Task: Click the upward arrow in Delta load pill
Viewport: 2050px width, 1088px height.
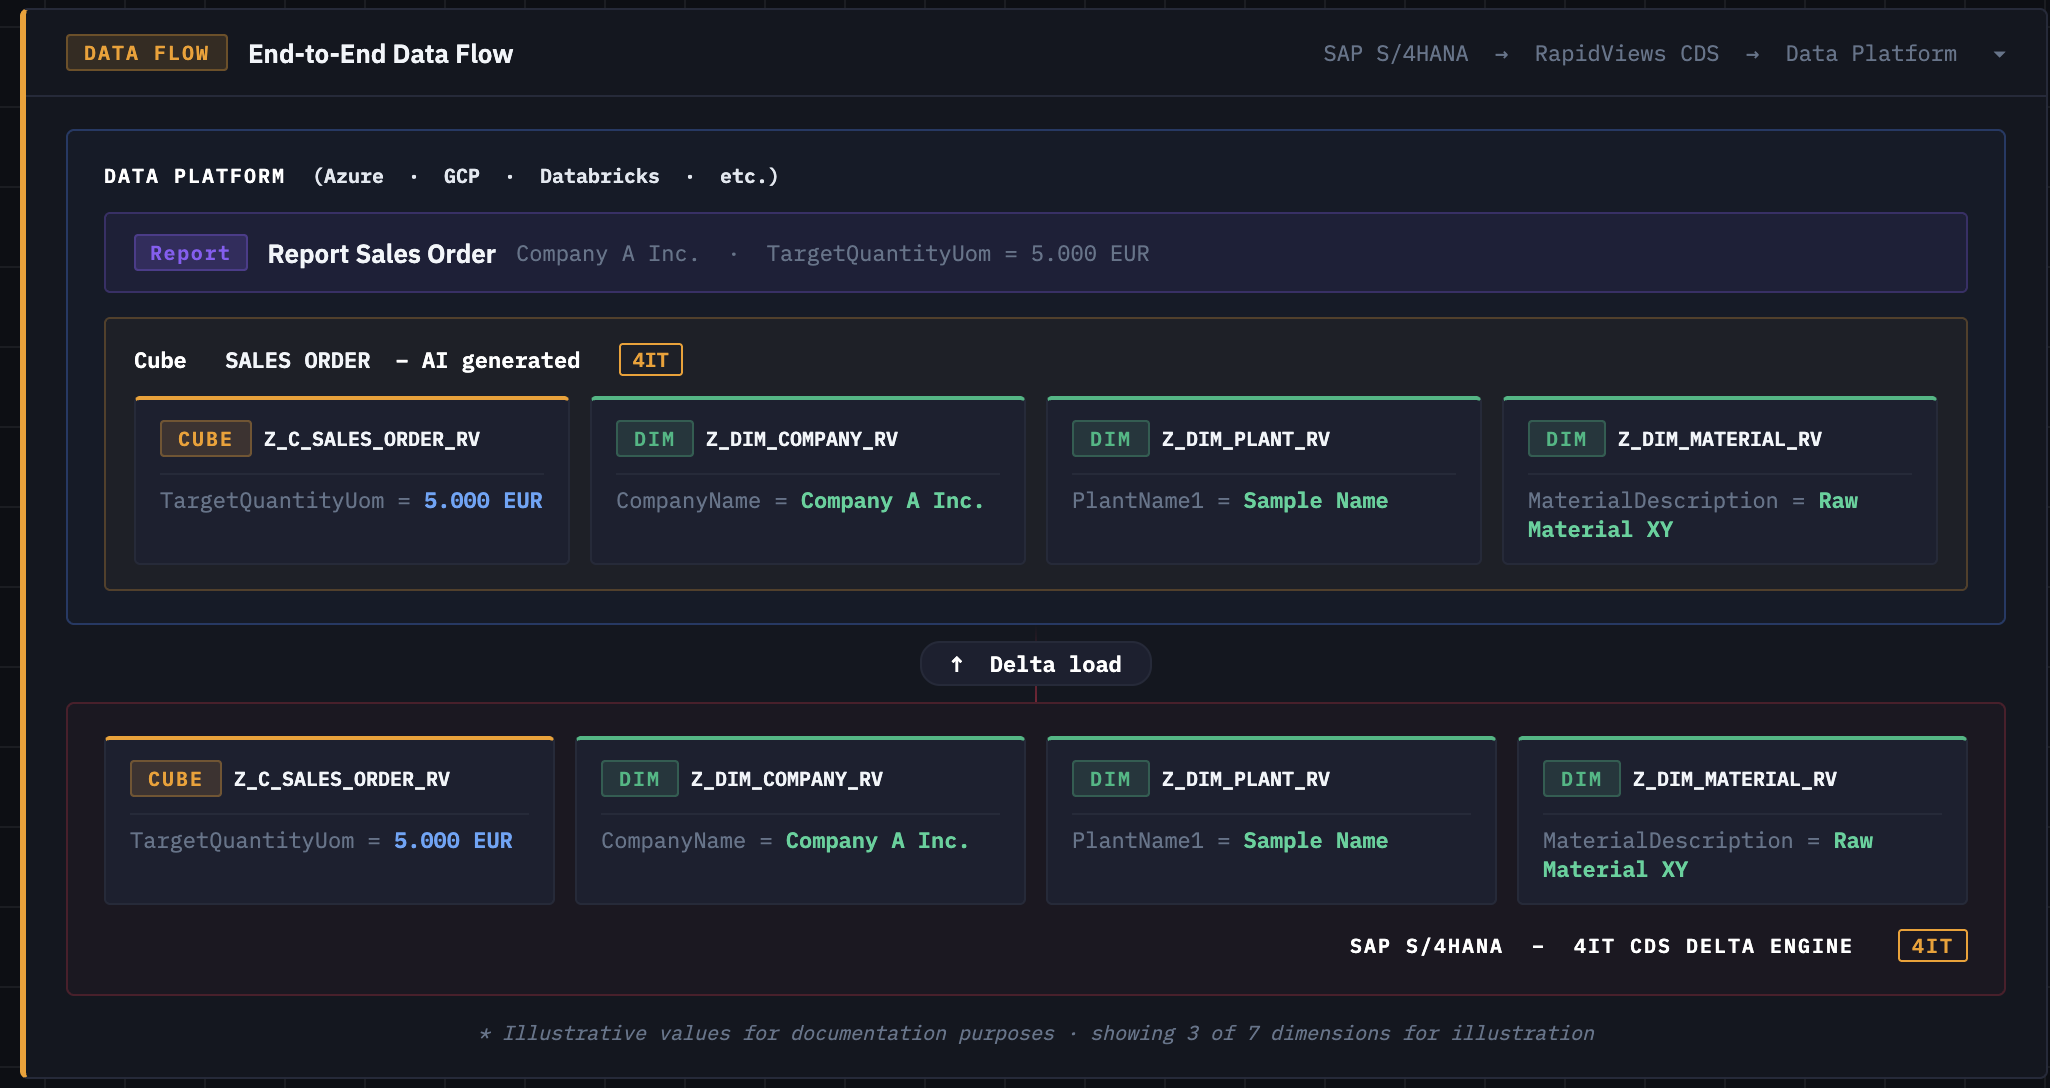Action: coord(957,663)
